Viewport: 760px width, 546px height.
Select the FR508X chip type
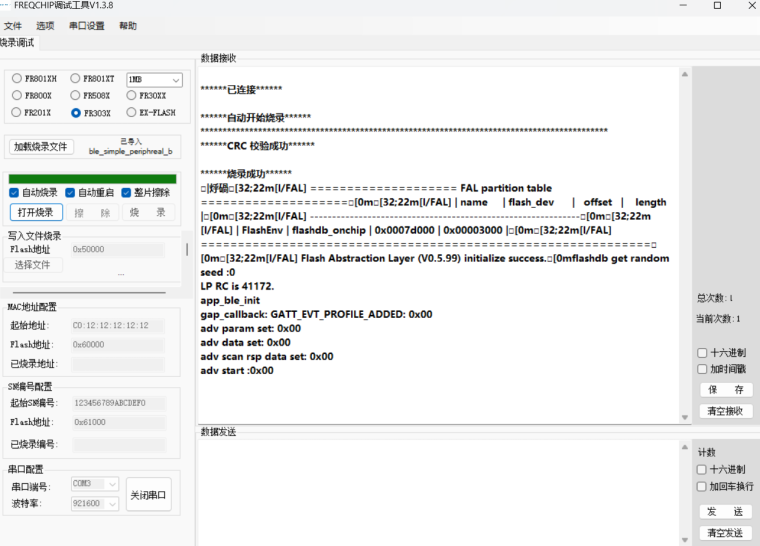[75, 96]
